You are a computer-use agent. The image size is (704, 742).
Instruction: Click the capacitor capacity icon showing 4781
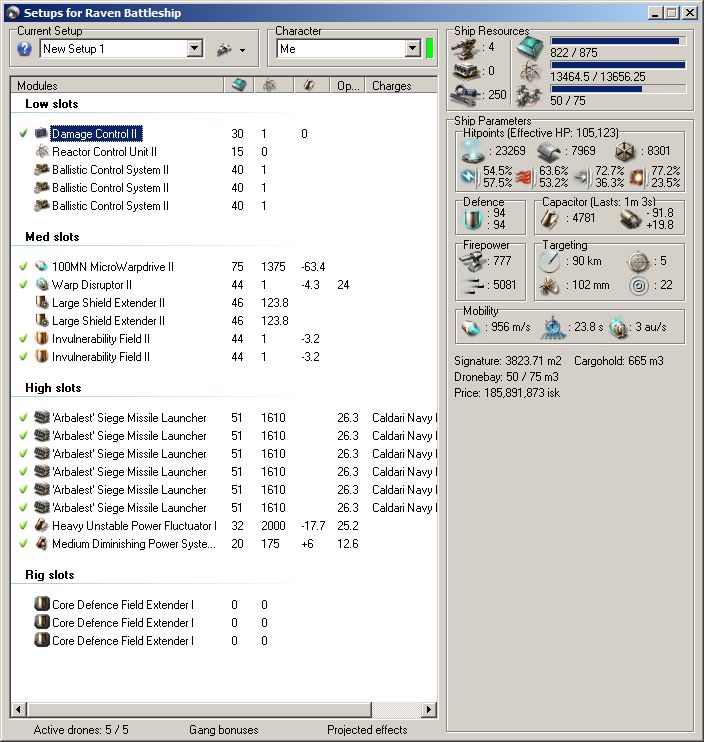[x=550, y=218]
